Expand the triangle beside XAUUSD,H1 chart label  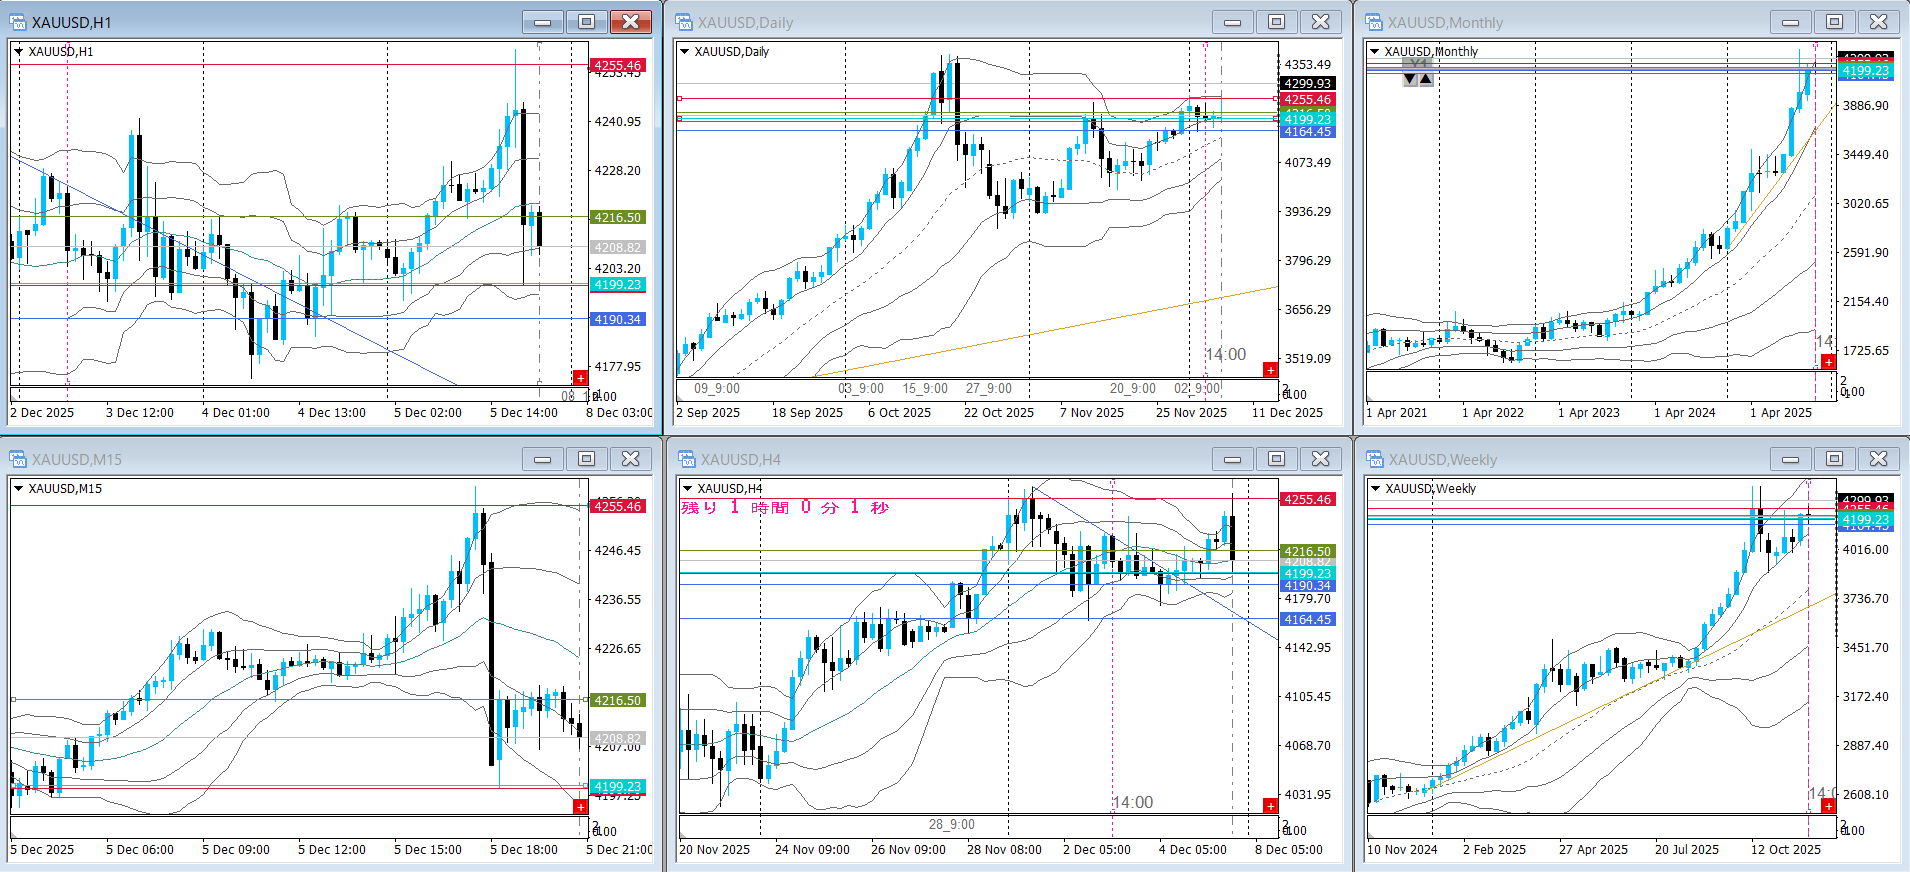click(19, 51)
